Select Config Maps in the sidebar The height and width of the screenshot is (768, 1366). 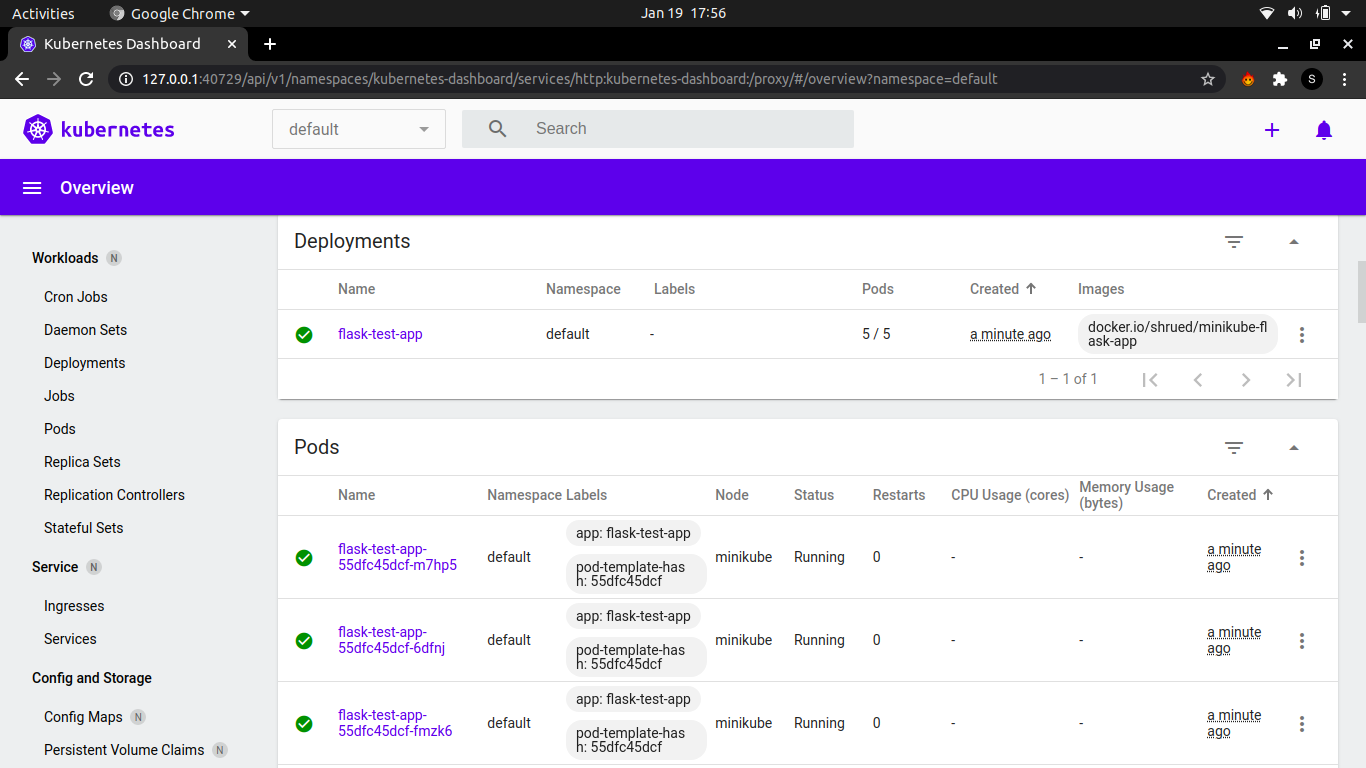tap(82, 716)
